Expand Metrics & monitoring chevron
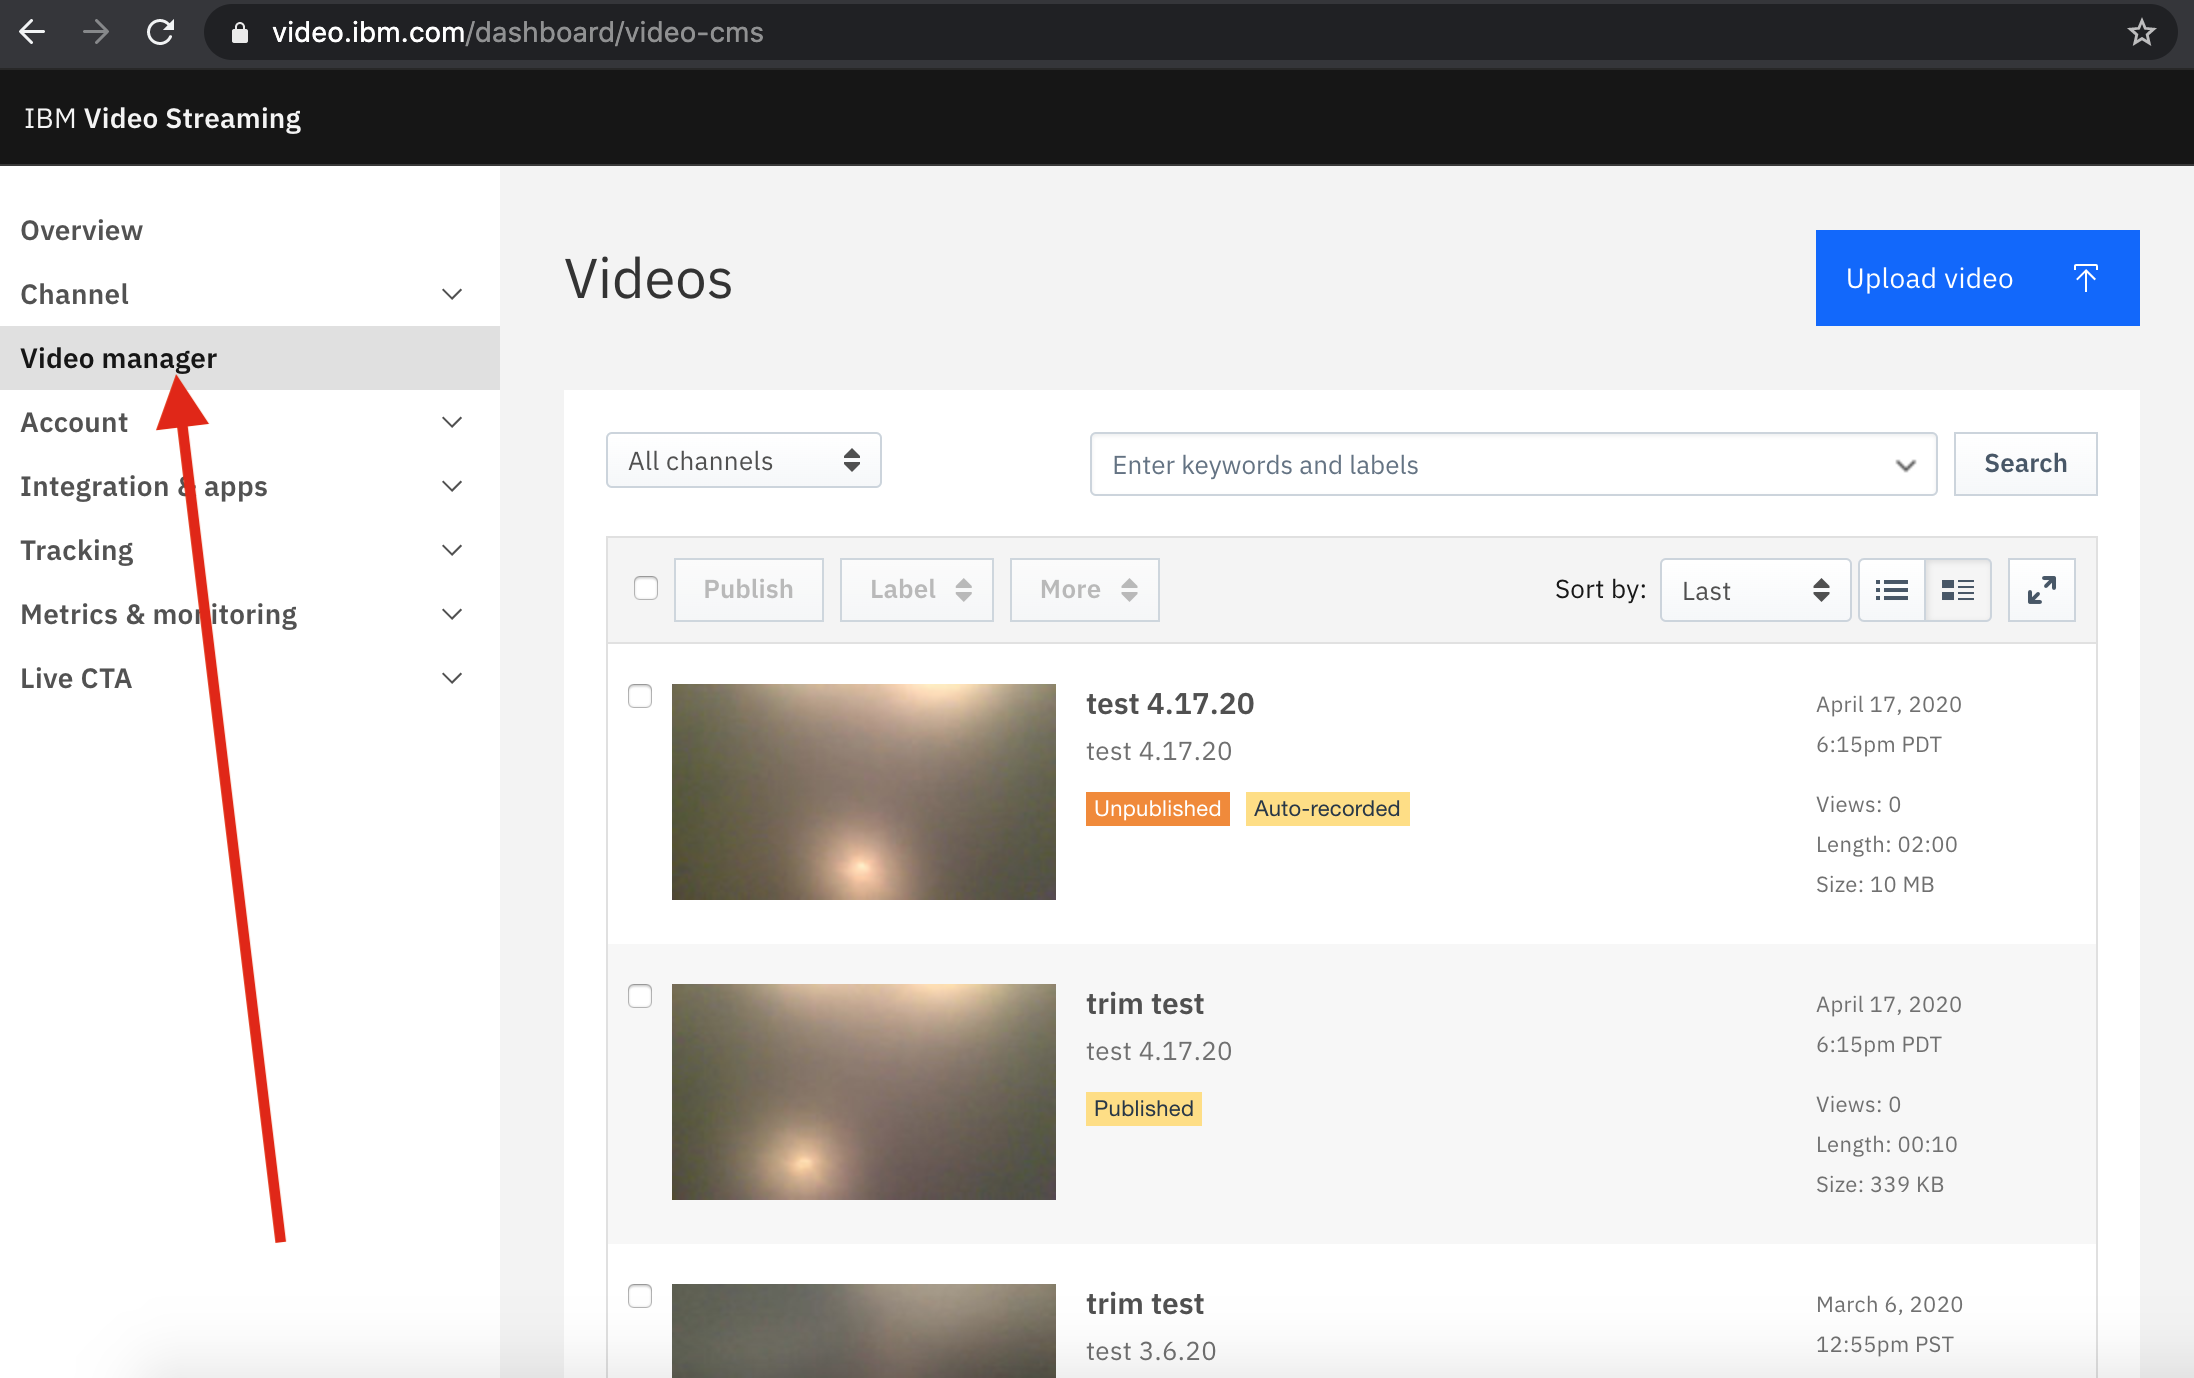 click(452, 614)
